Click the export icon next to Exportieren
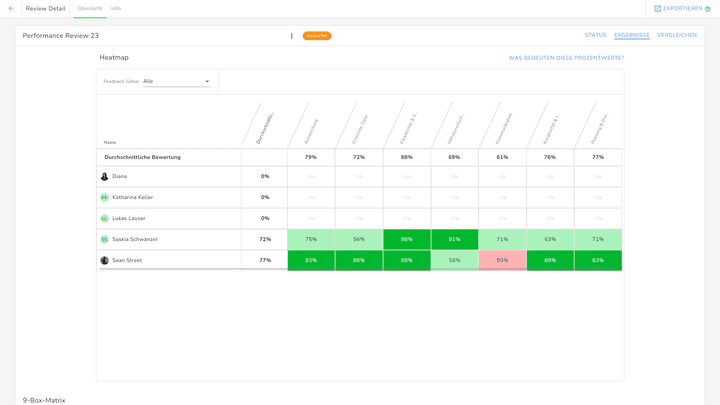720x405 pixels. tap(657, 8)
